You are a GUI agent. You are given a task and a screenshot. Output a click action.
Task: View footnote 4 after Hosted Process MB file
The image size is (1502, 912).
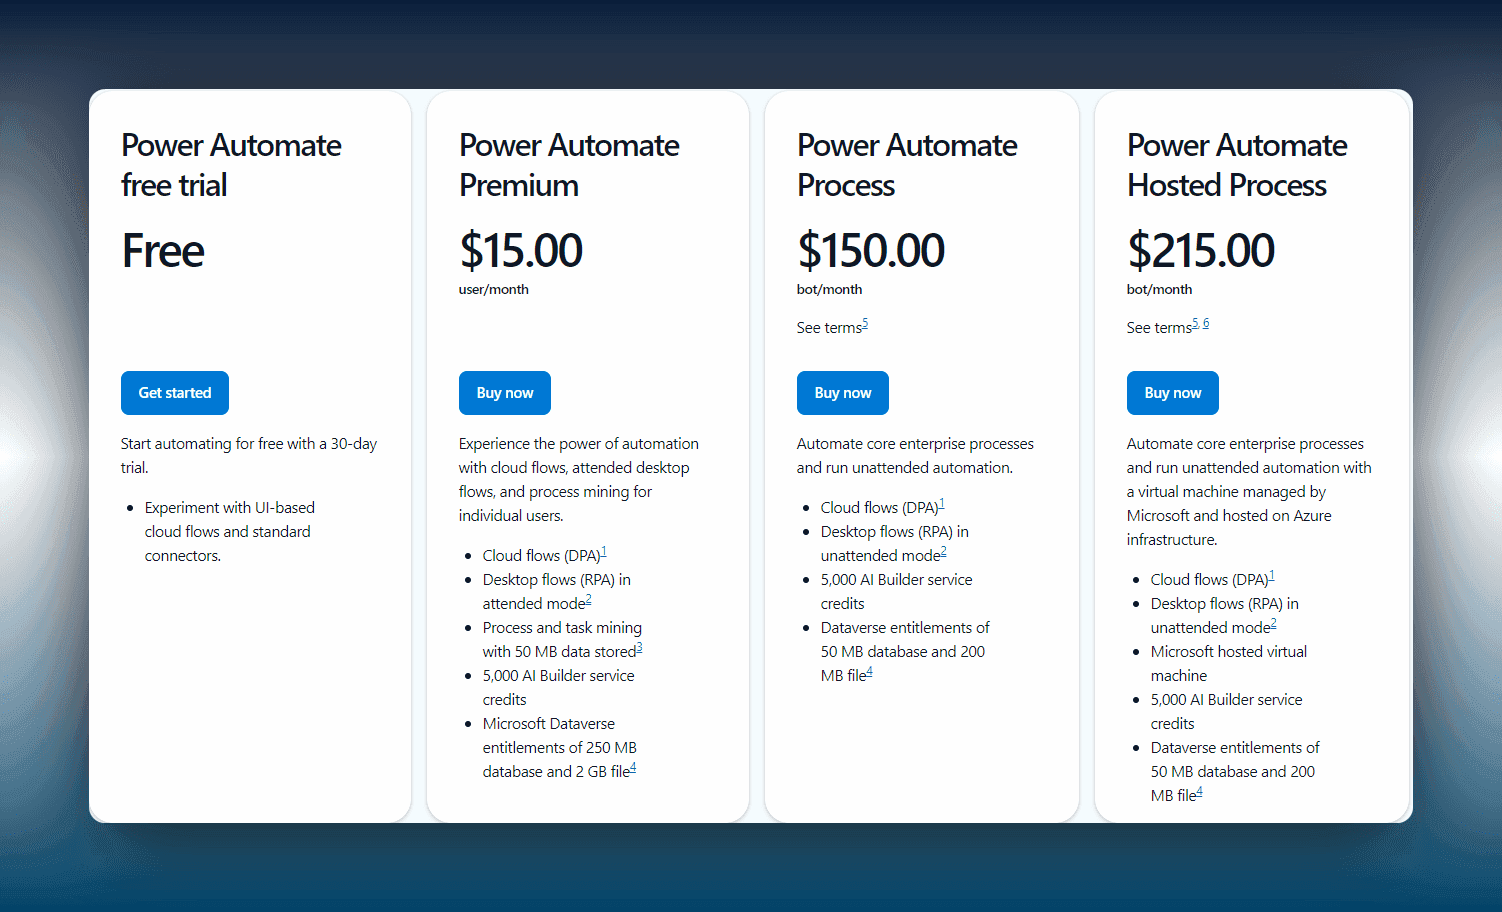[1200, 792]
